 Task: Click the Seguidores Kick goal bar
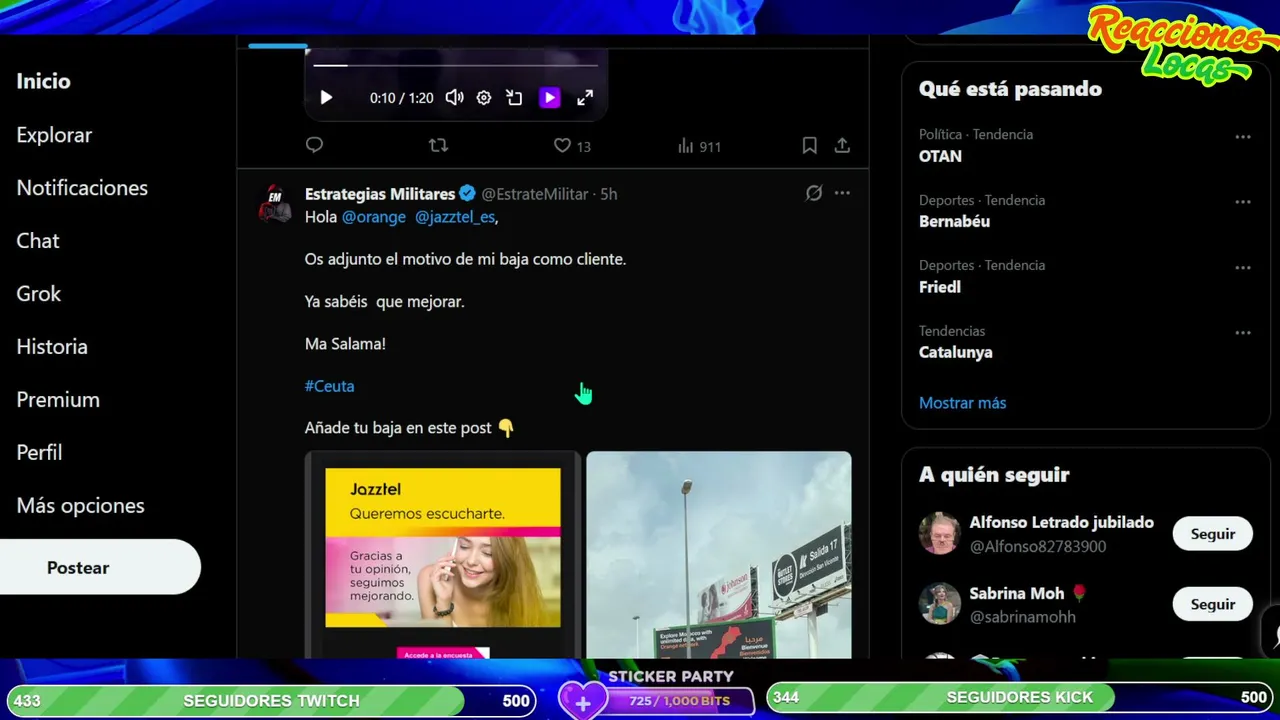point(1020,697)
